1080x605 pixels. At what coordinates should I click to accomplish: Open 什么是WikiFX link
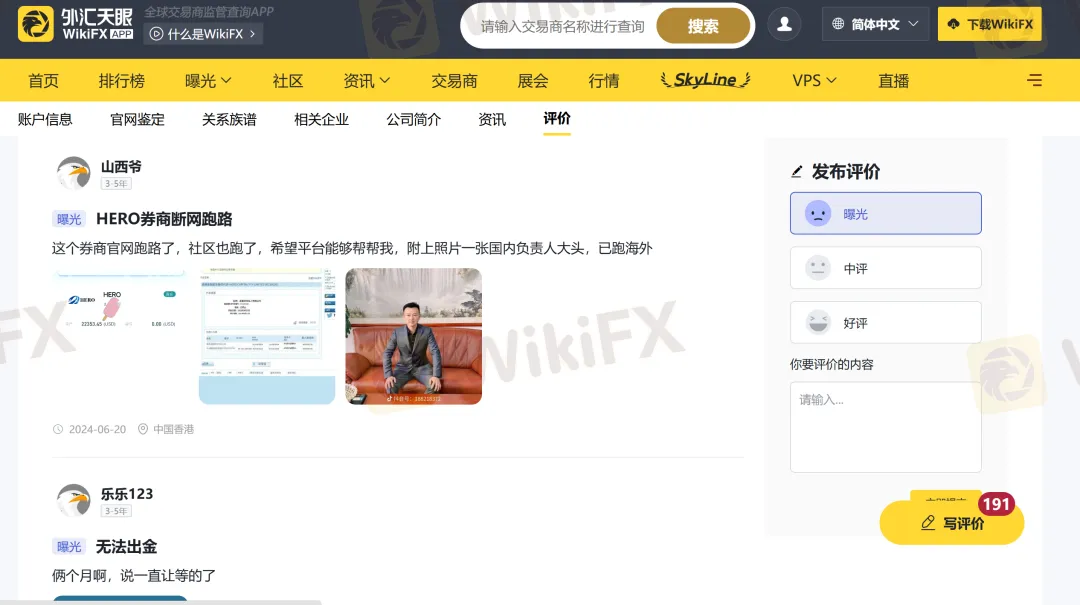(203, 34)
